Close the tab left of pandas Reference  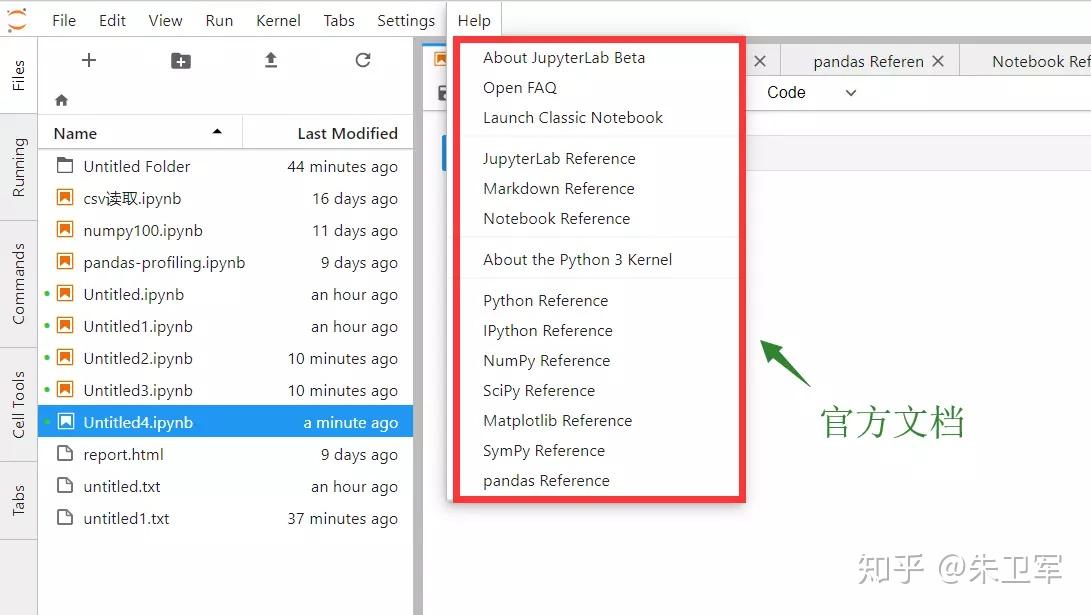coord(760,61)
